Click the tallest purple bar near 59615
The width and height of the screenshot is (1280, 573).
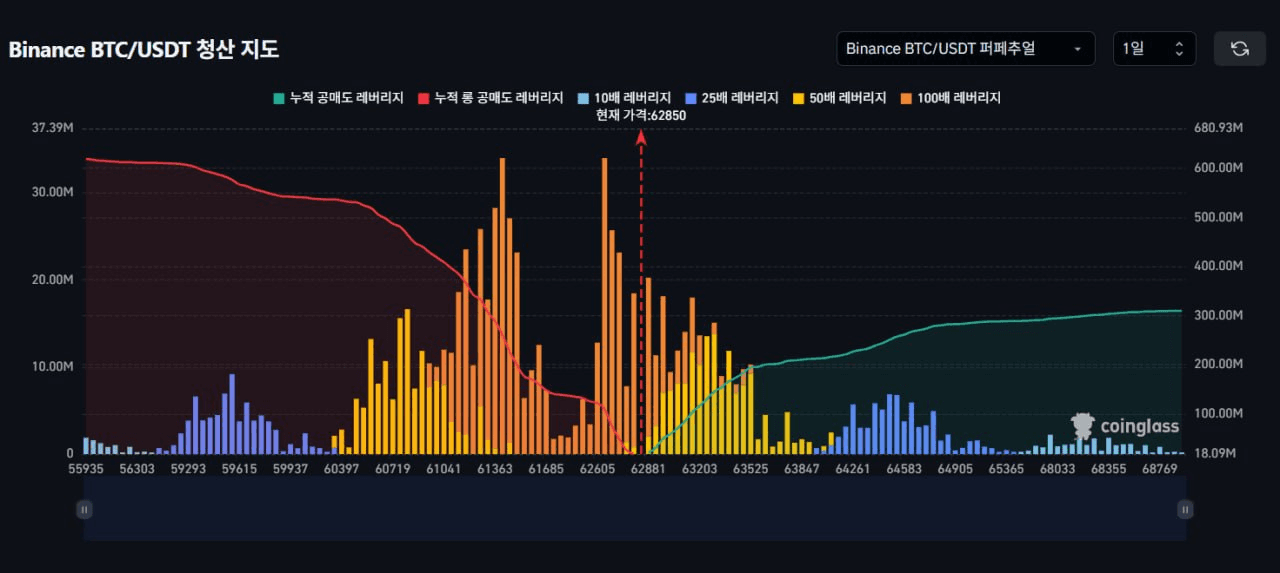[232, 413]
